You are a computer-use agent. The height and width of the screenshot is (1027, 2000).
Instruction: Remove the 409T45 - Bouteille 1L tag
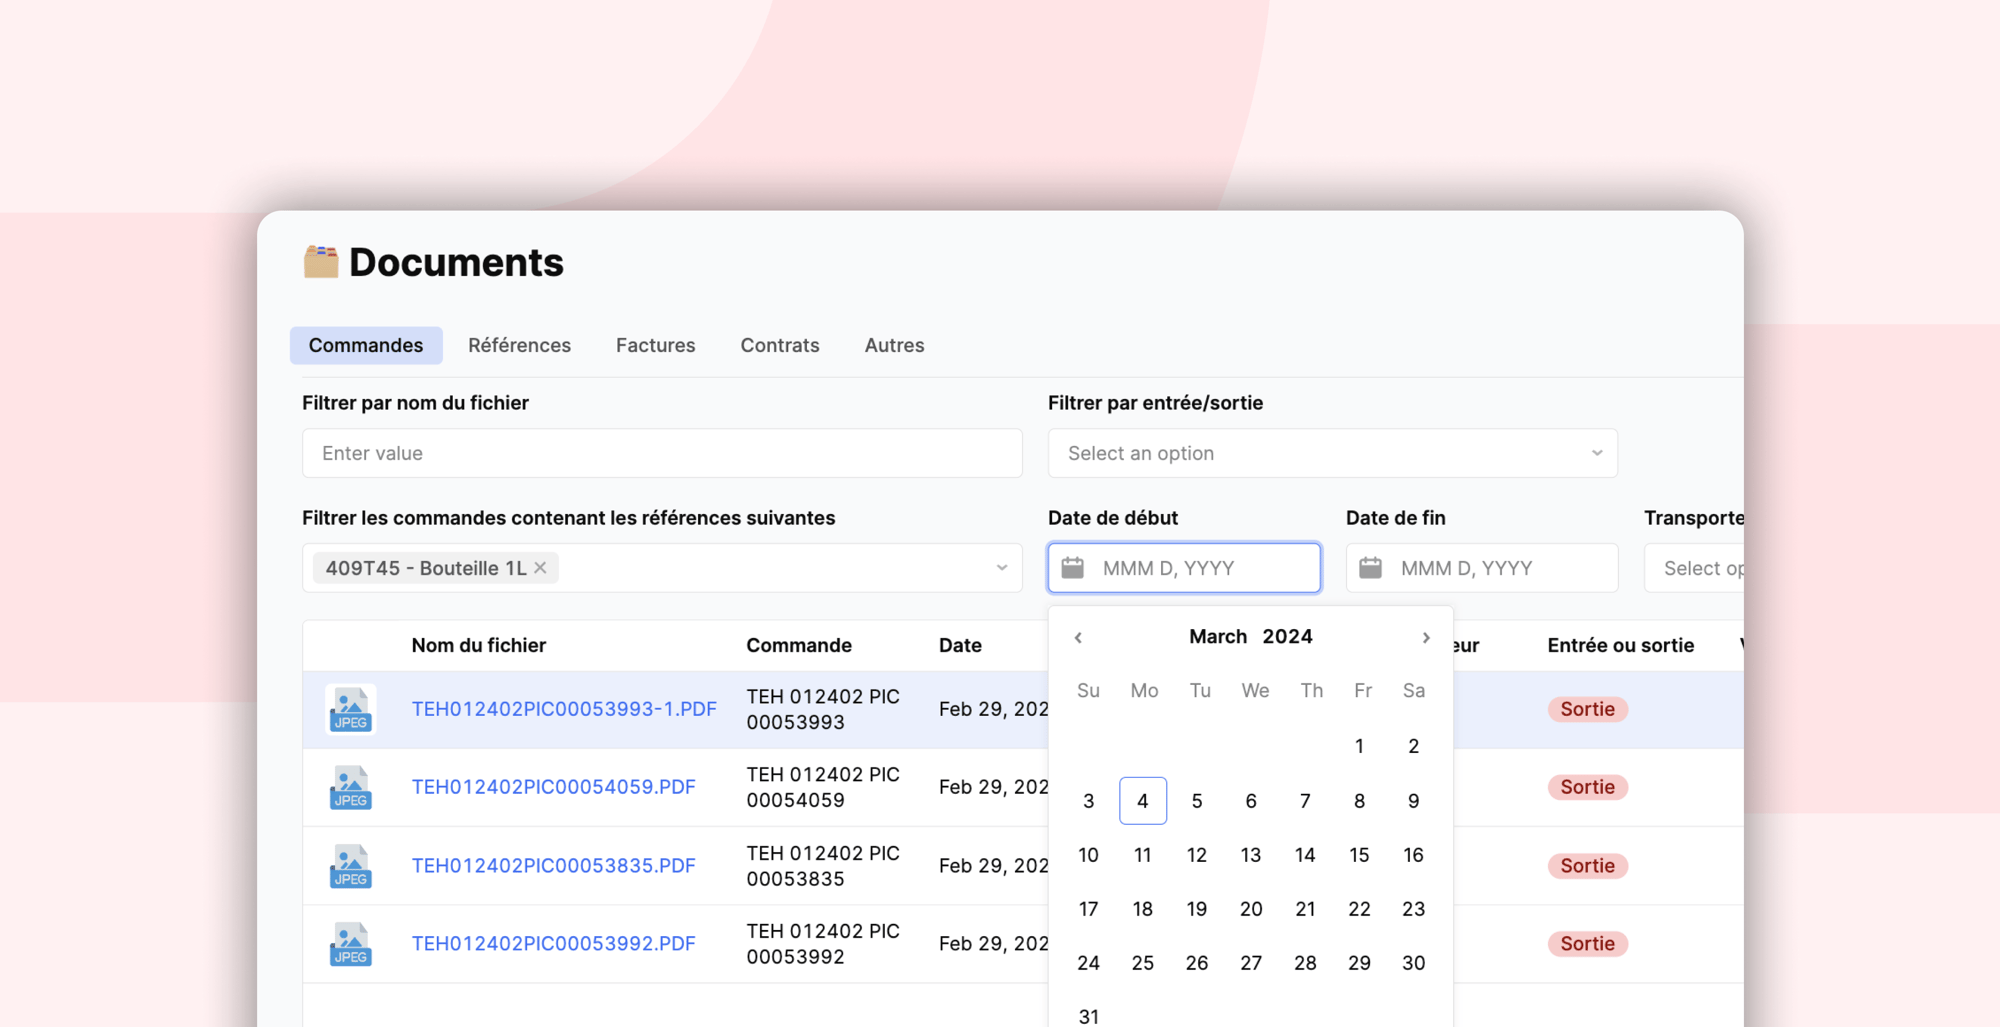540,568
